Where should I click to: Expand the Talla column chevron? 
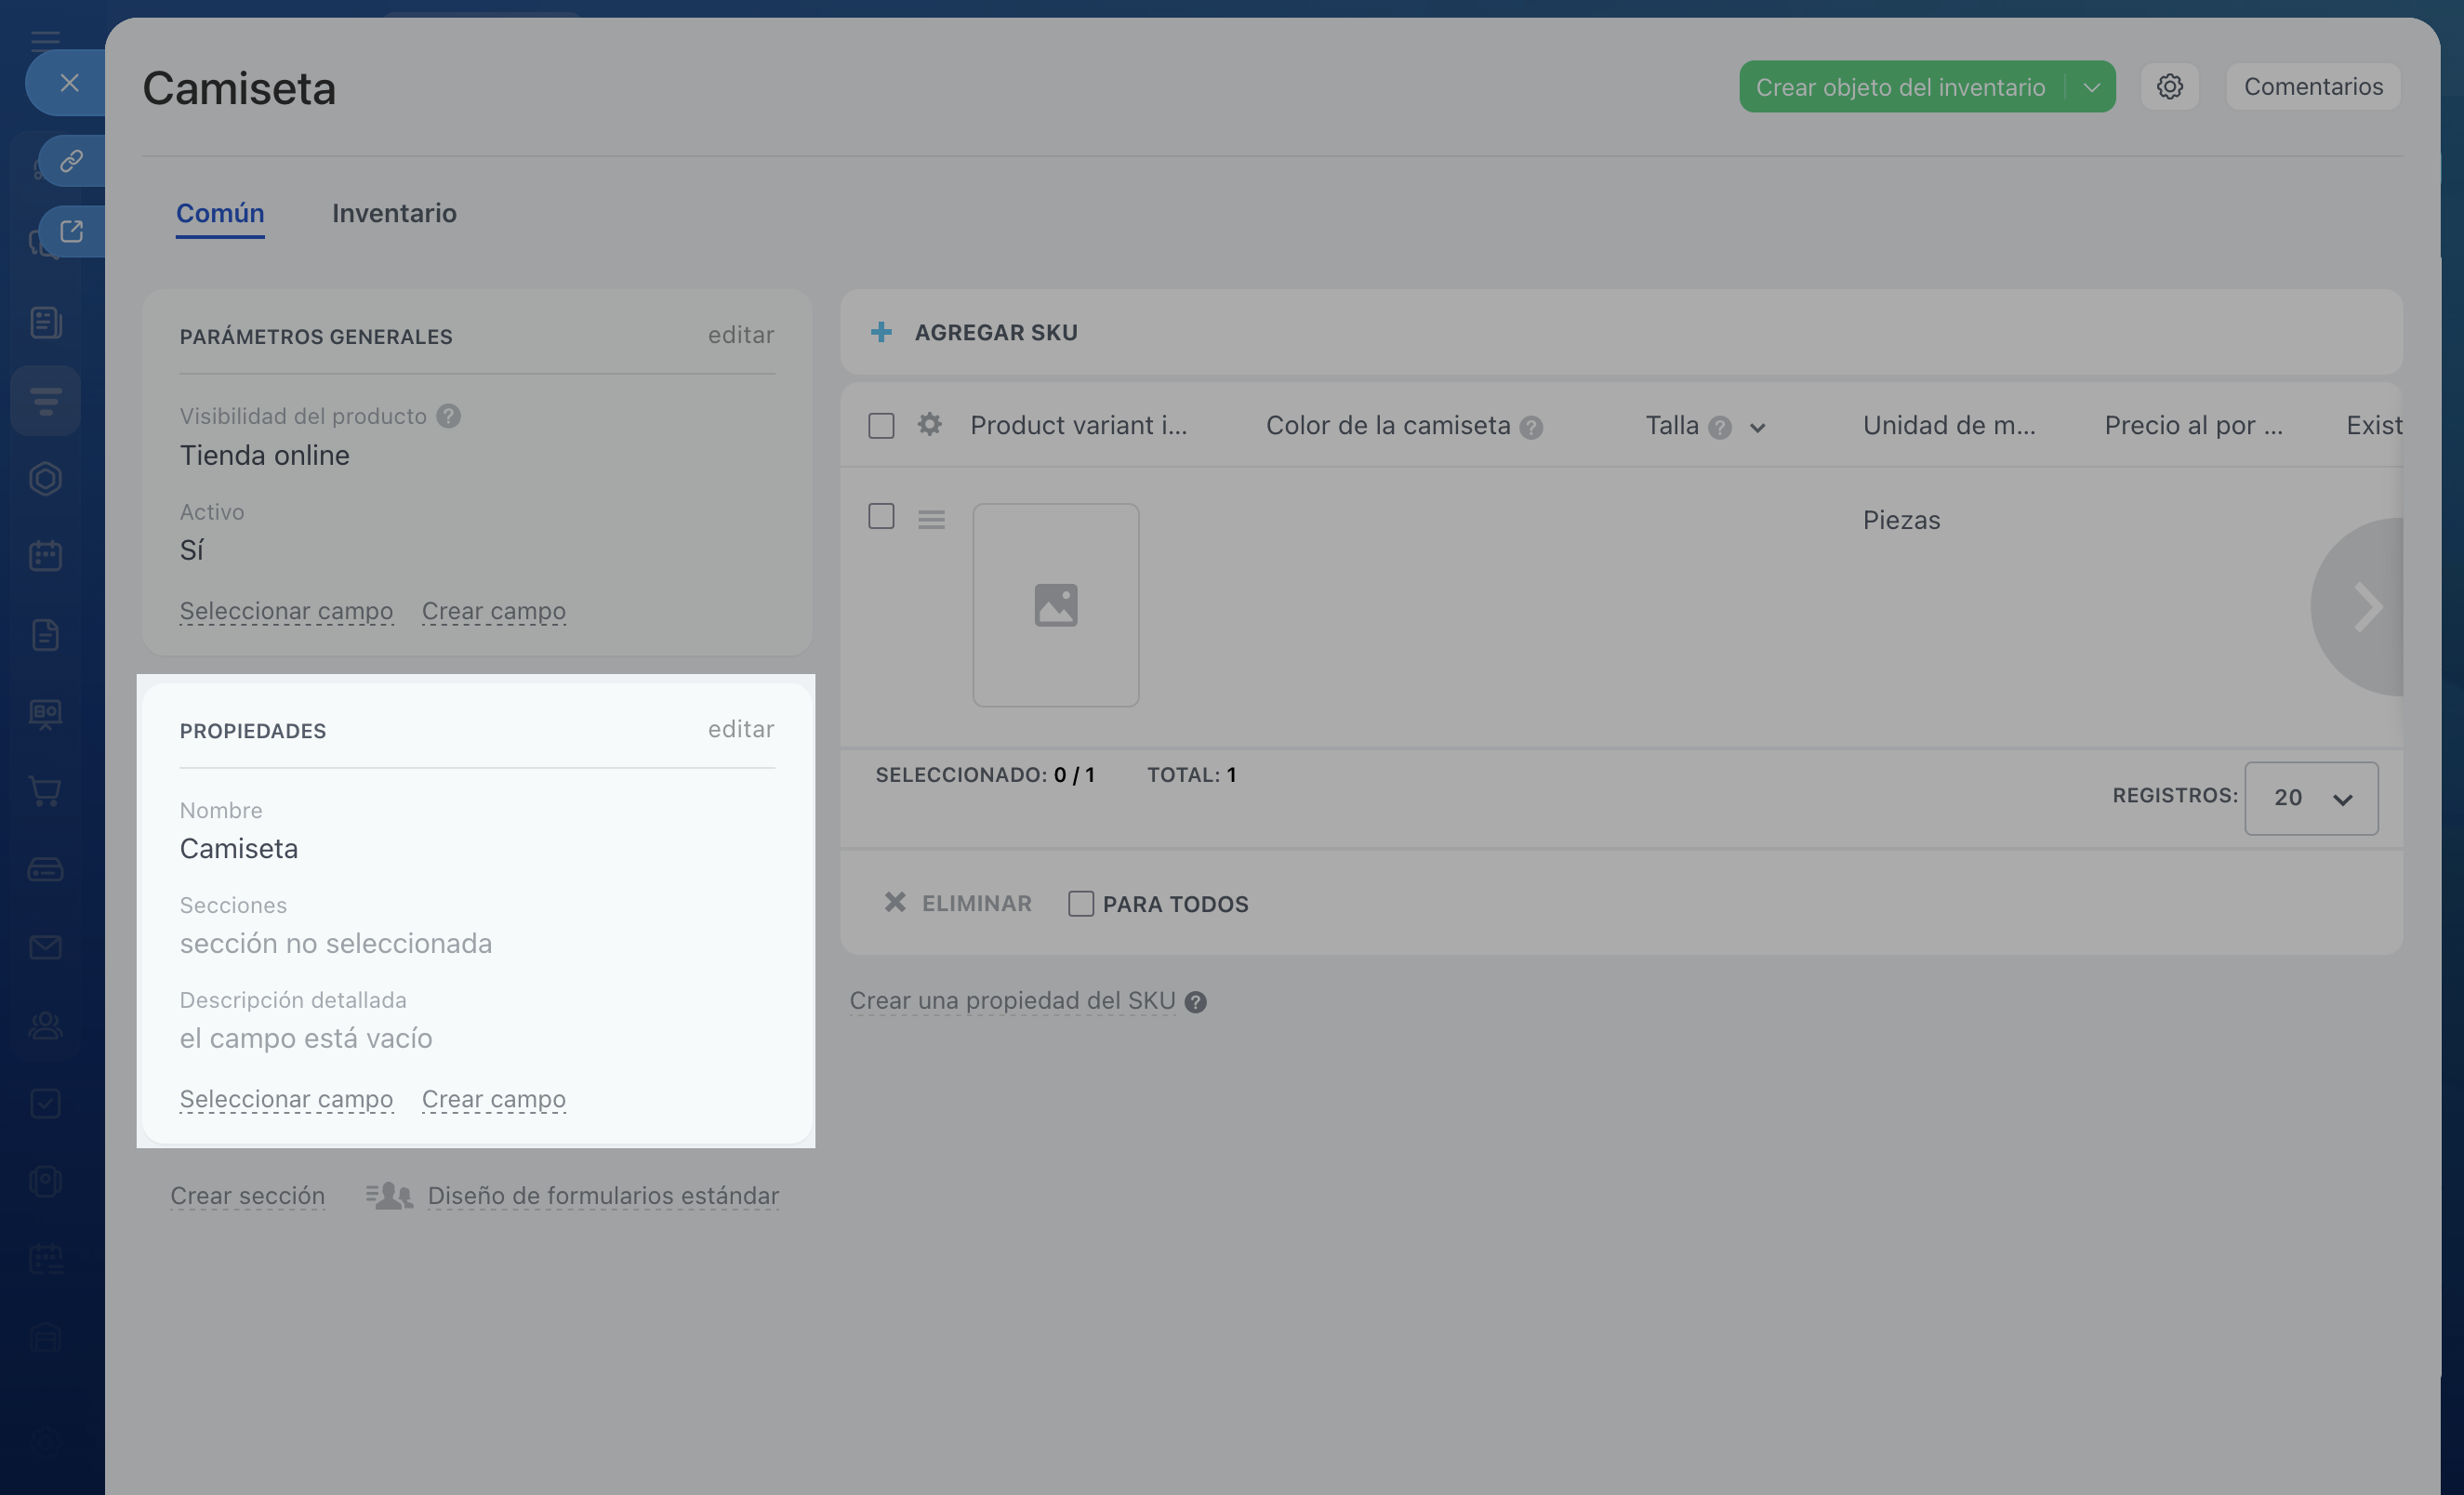click(x=1757, y=428)
